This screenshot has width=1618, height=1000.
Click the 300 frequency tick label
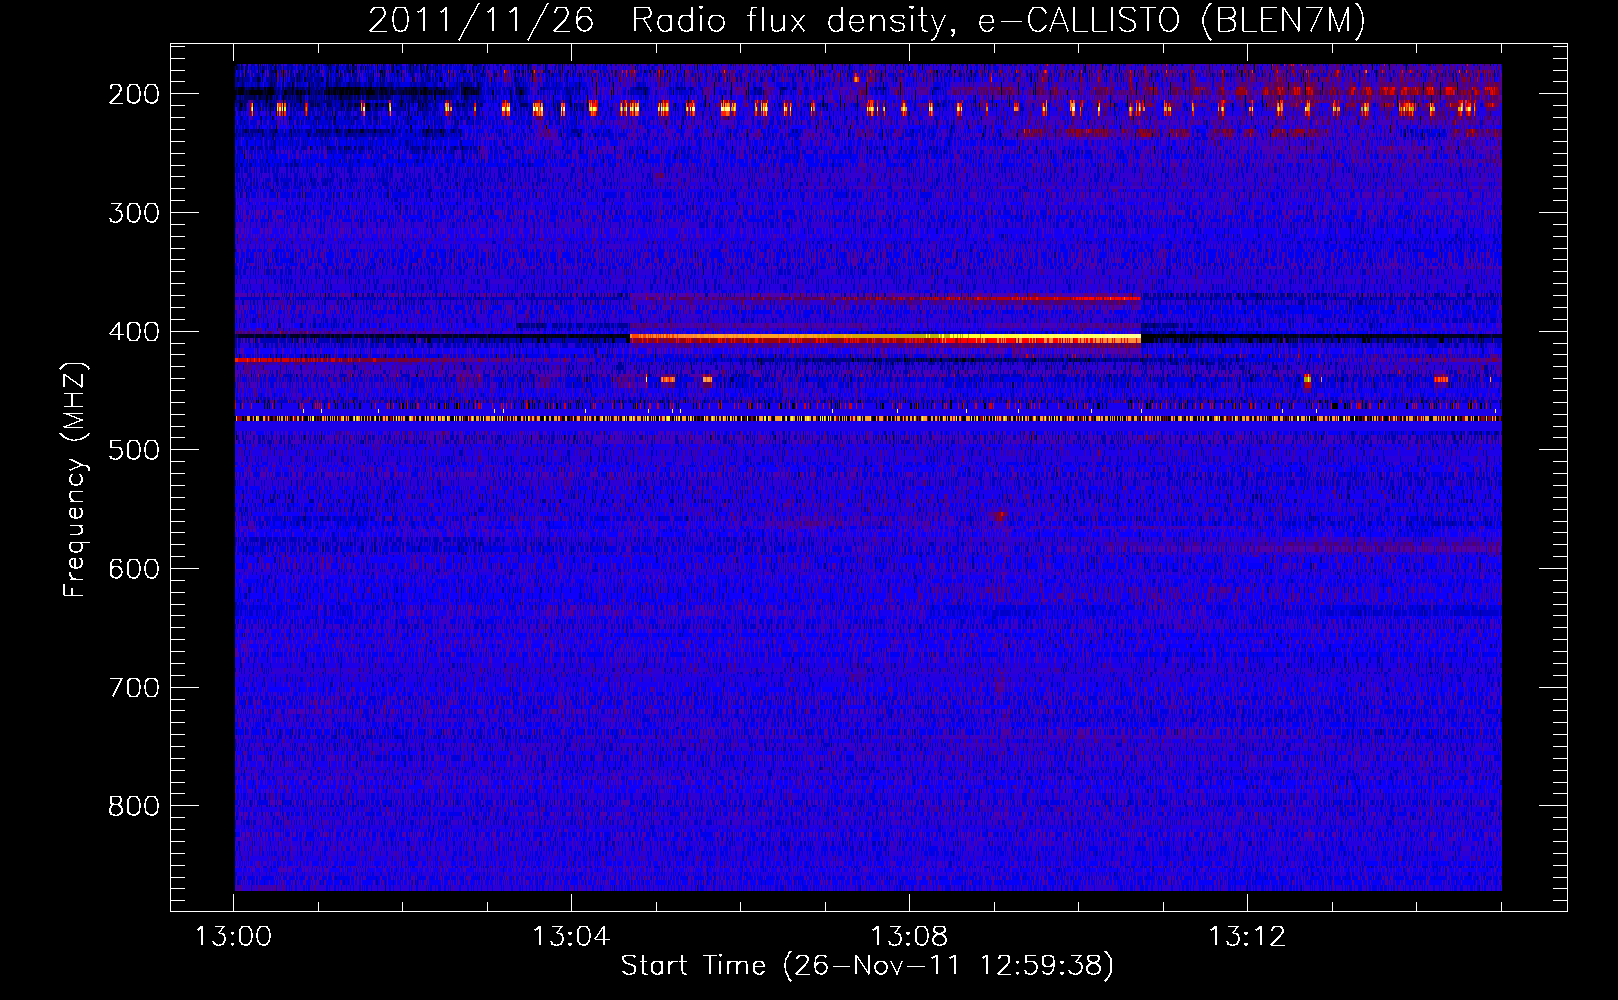click(x=133, y=213)
